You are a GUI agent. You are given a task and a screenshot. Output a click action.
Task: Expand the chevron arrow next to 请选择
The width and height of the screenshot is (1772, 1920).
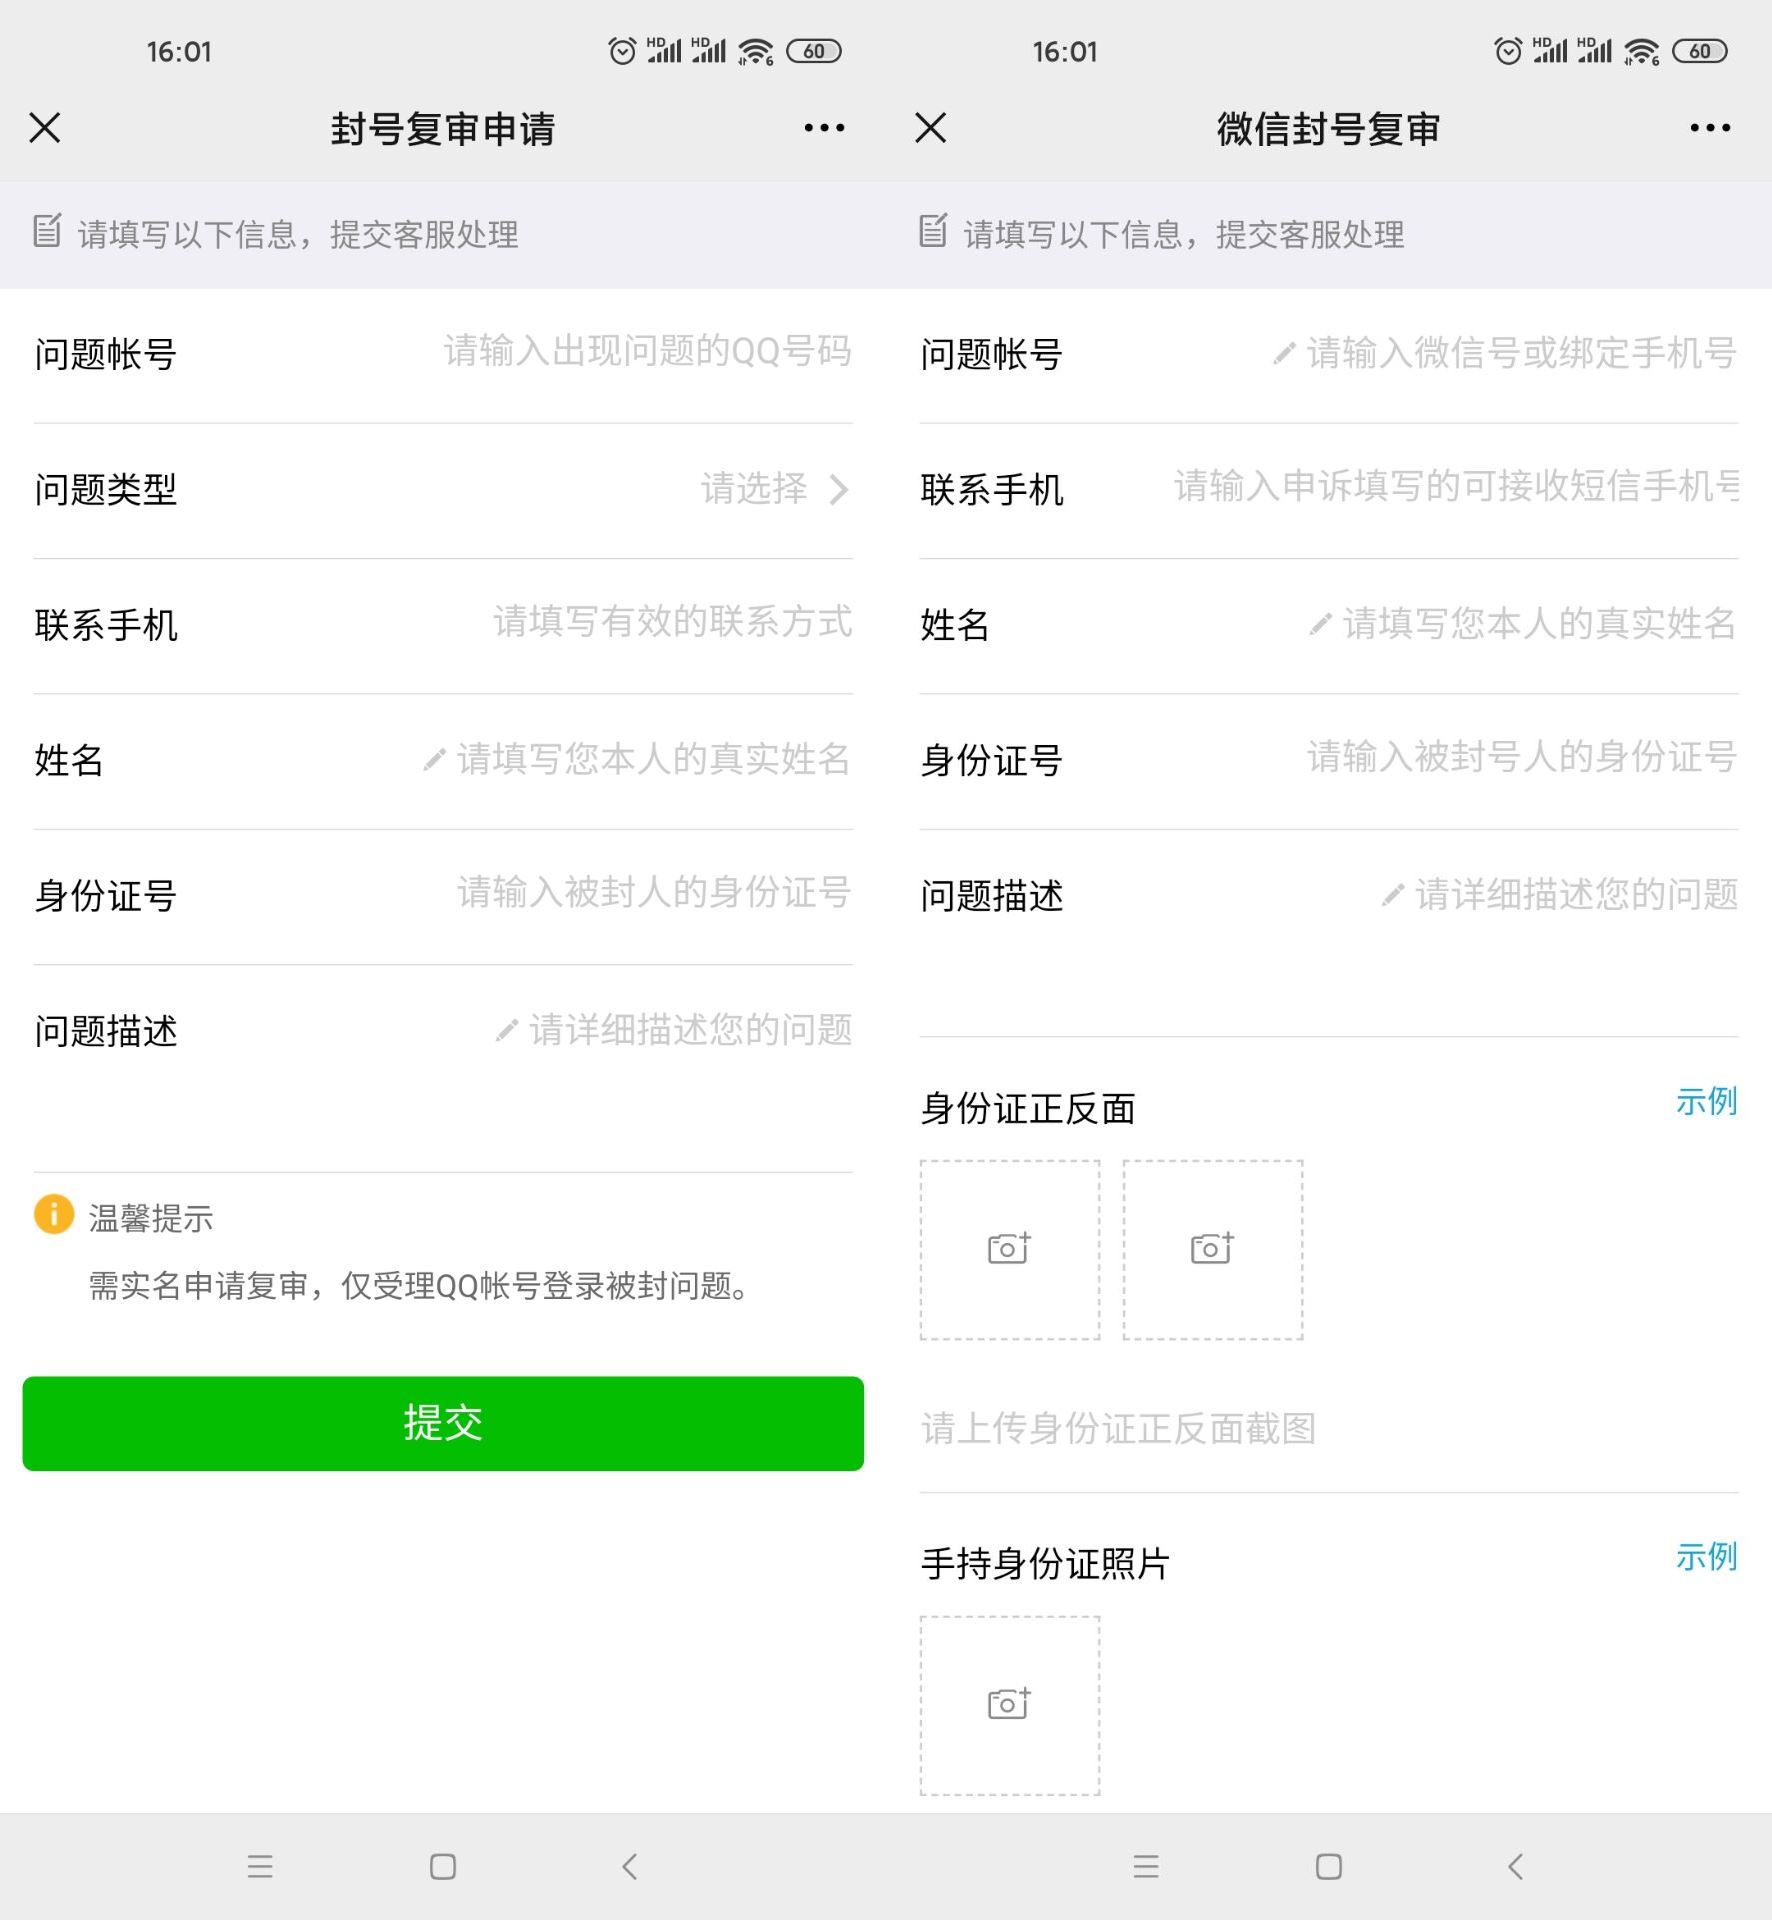click(840, 490)
